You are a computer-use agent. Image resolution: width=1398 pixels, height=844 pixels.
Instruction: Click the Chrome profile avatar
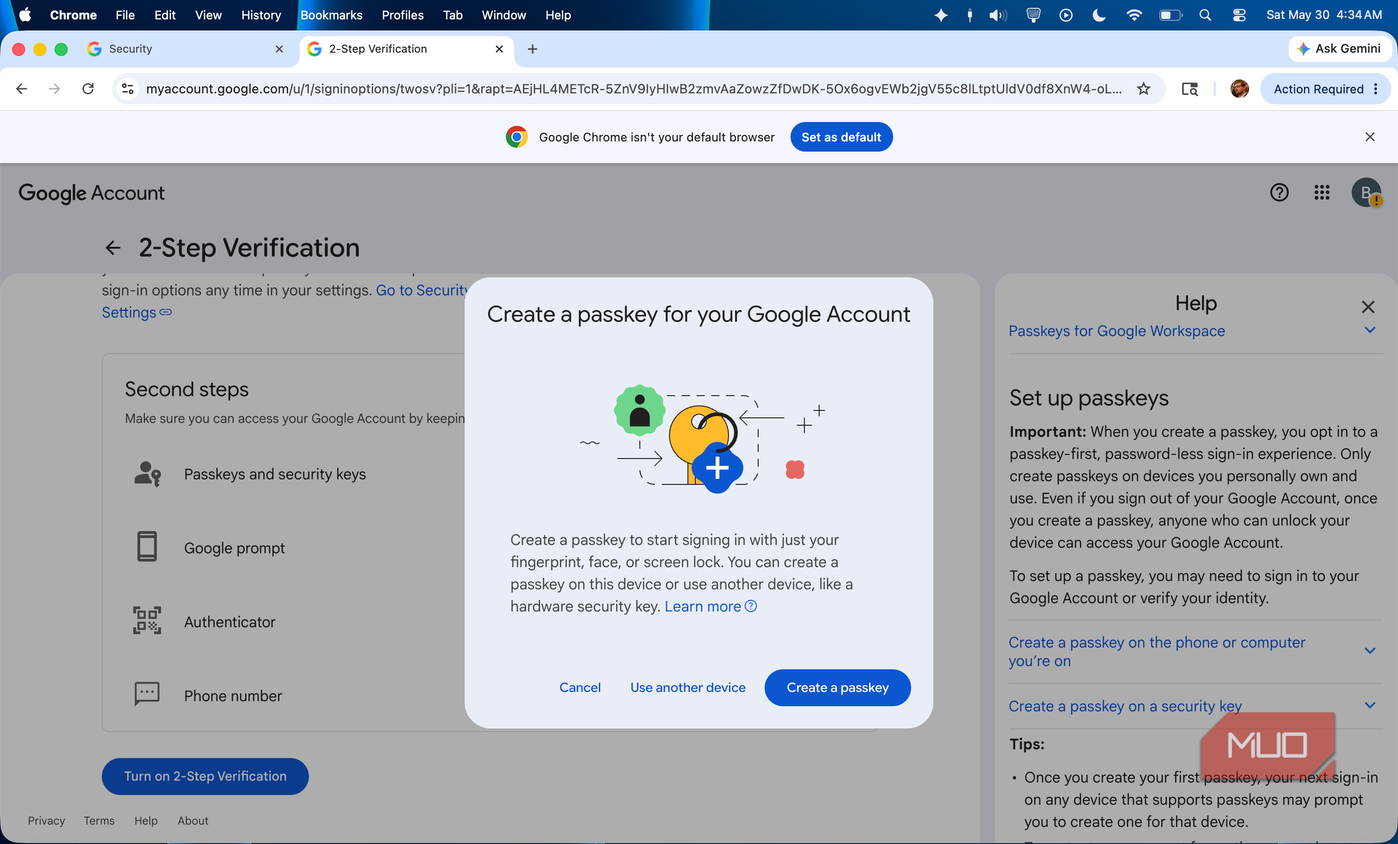coord(1240,89)
